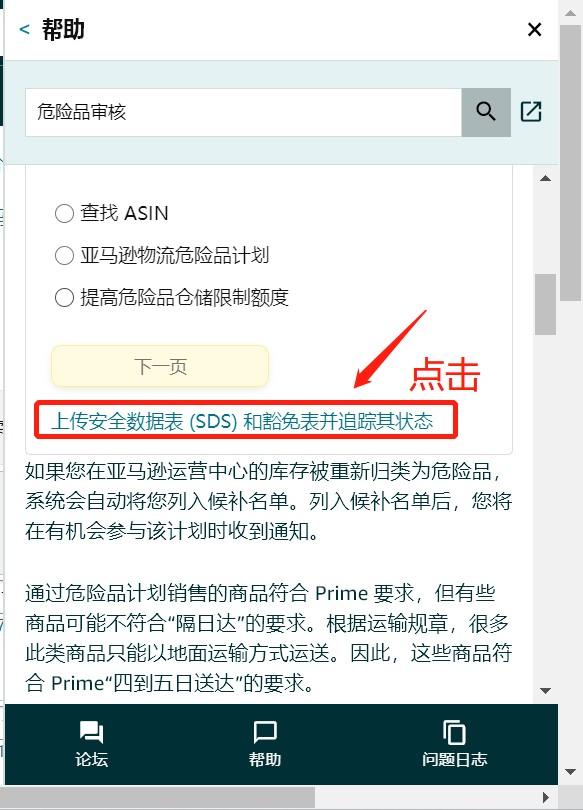Click the horizontal scrollbar thumb at bottom
The image size is (583, 810).
tap(157, 797)
